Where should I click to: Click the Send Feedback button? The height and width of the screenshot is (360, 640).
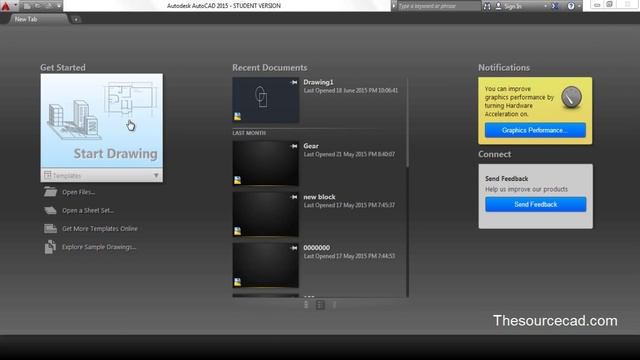[536, 204]
